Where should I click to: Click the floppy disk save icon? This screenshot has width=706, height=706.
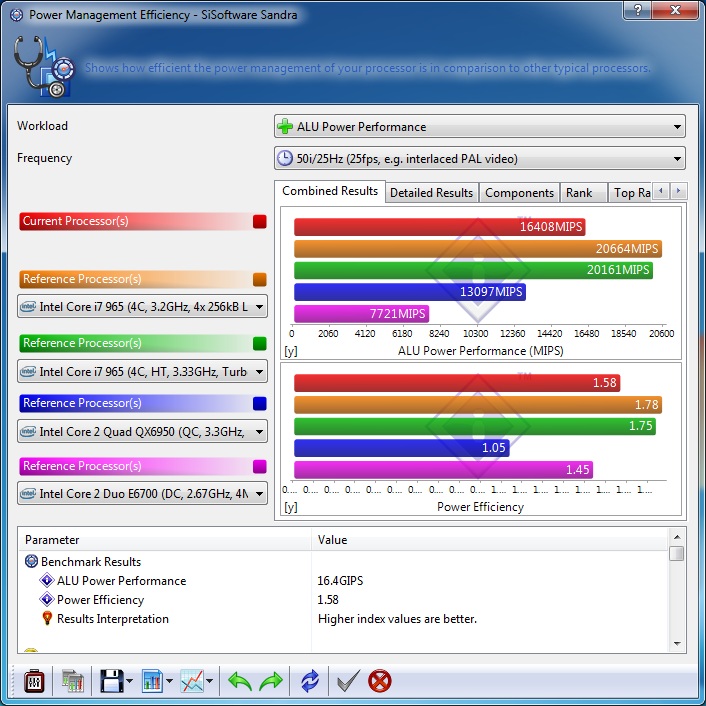click(x=111, y=681)
